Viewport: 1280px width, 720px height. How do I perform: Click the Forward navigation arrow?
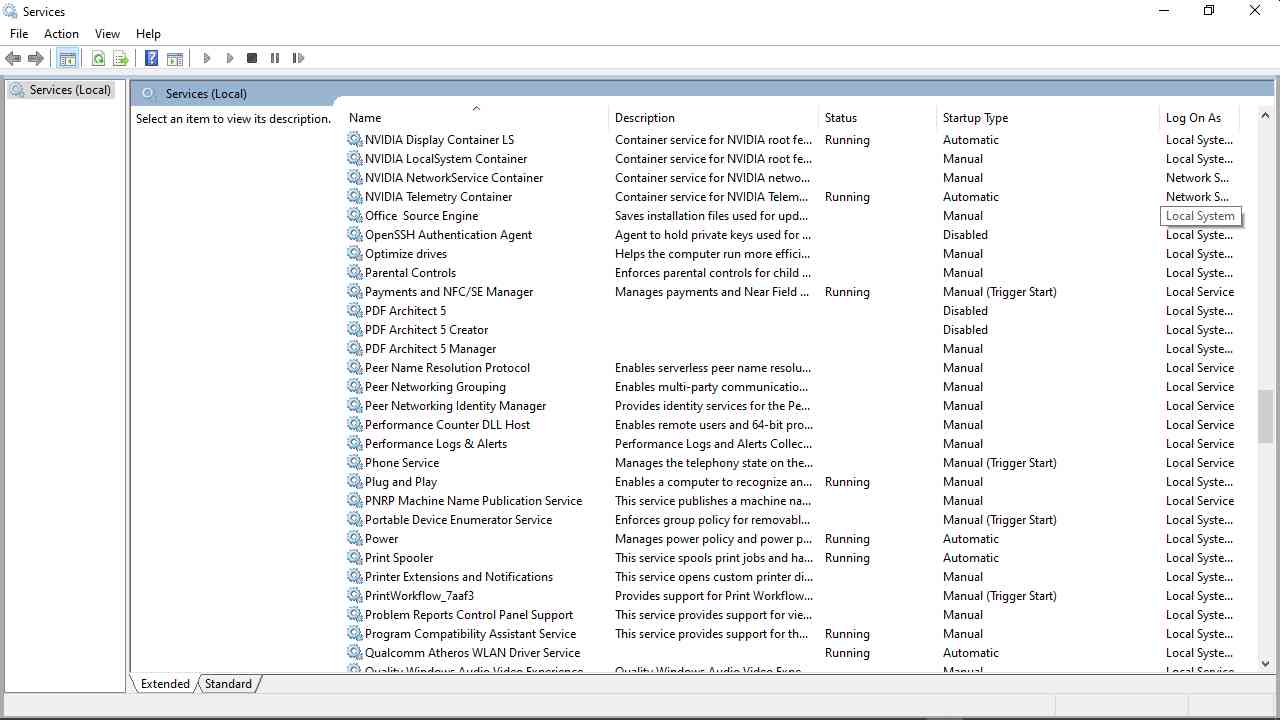[x=36, y=59]
